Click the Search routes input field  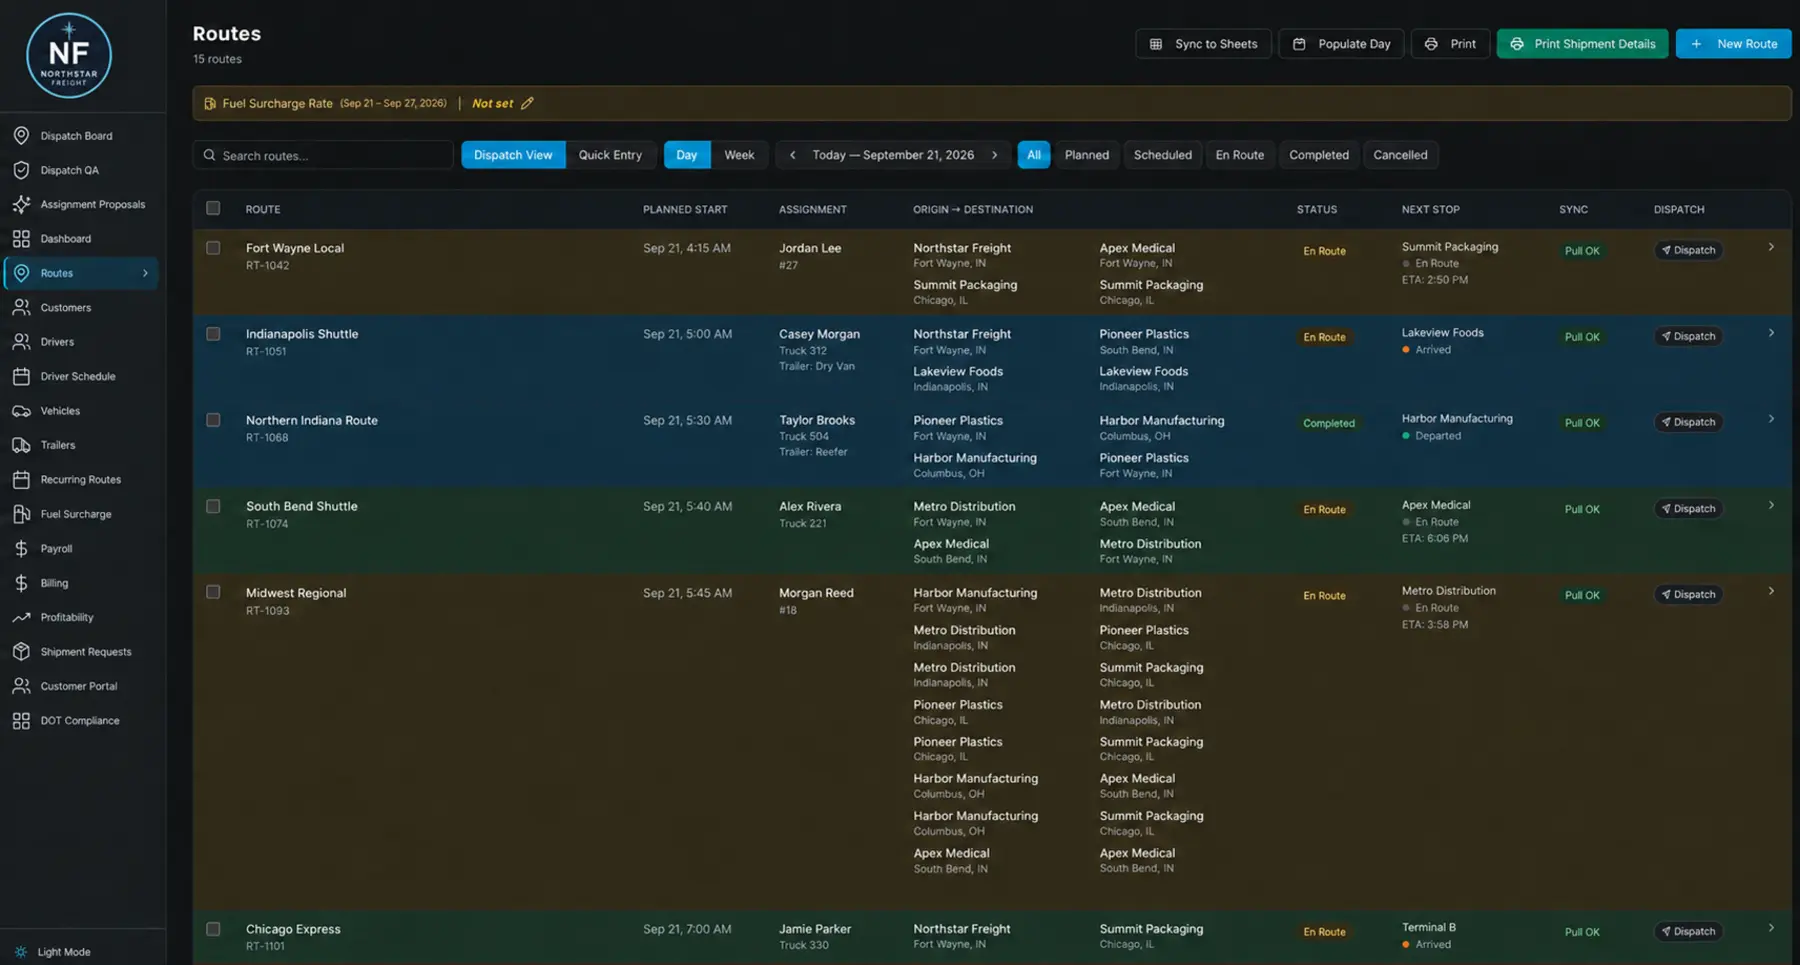point(323,155)
